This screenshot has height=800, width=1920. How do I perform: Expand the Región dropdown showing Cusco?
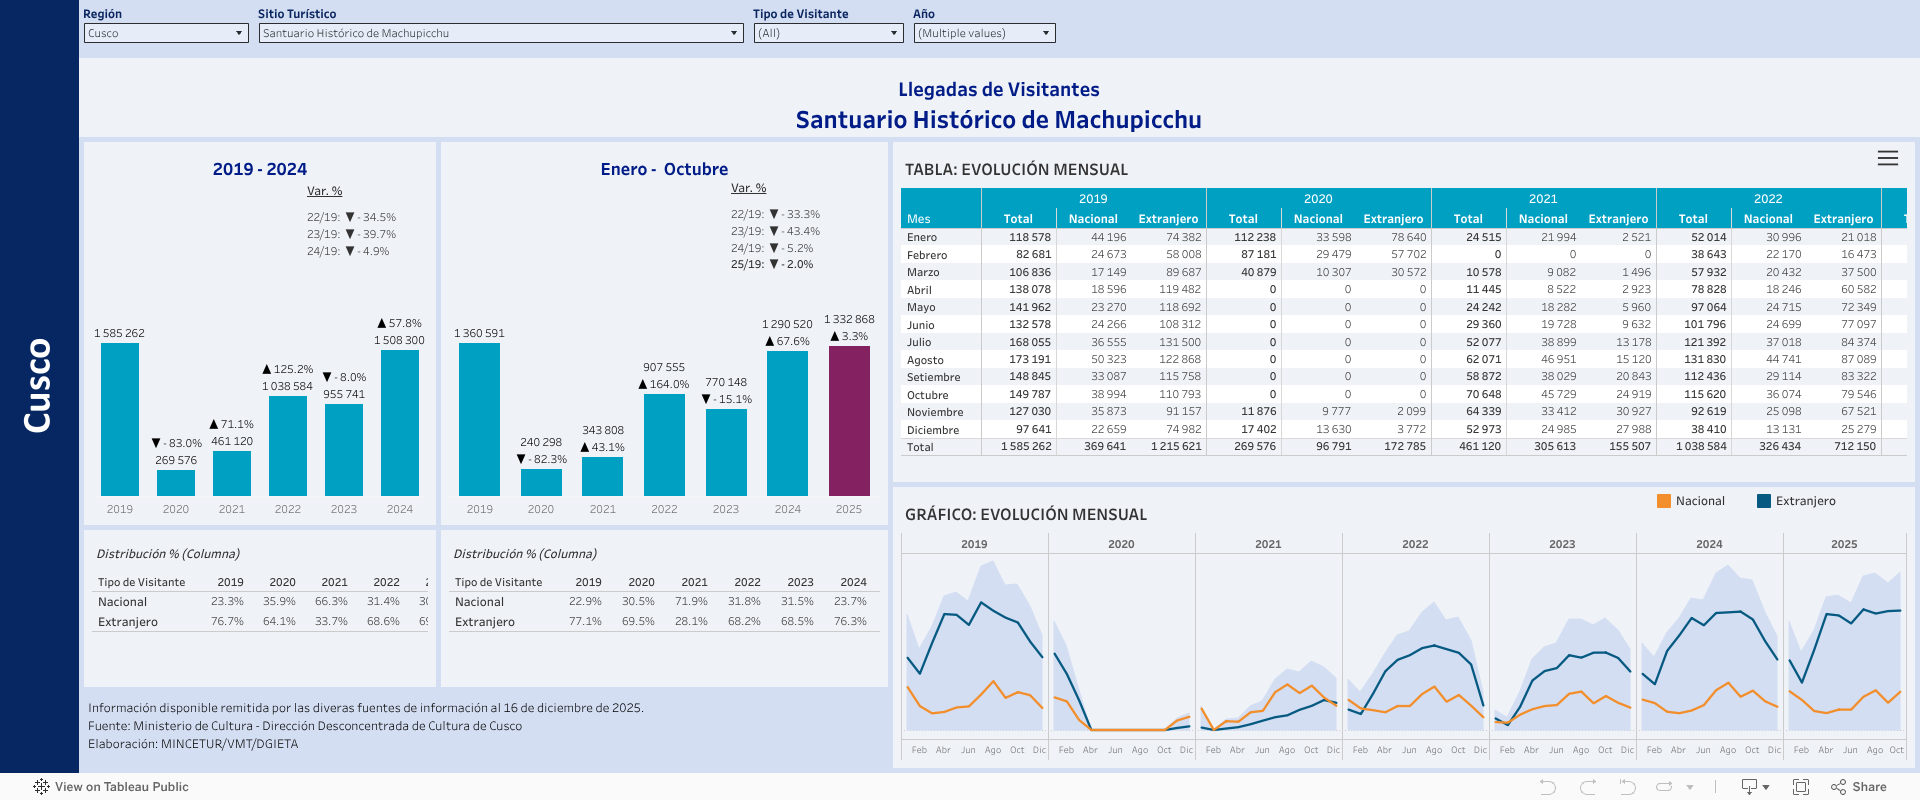pos(165,33)
